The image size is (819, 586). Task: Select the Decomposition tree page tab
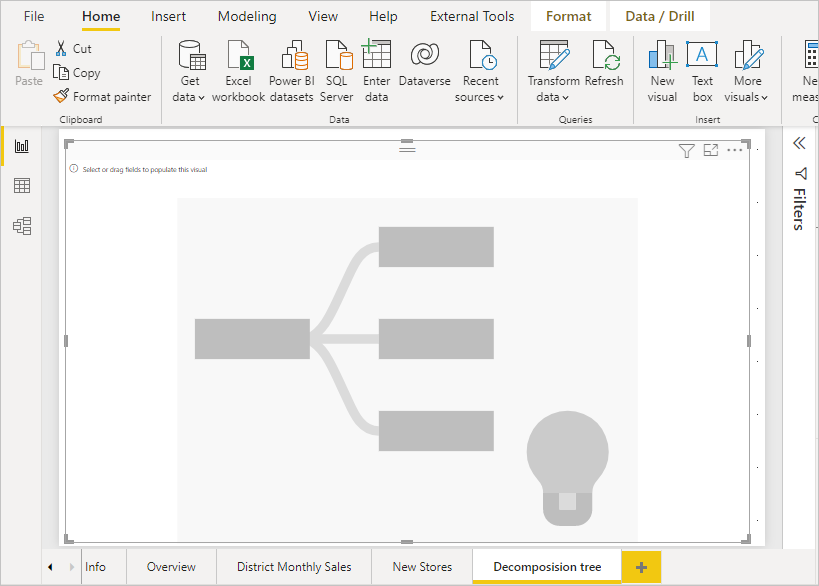[547, 567]
